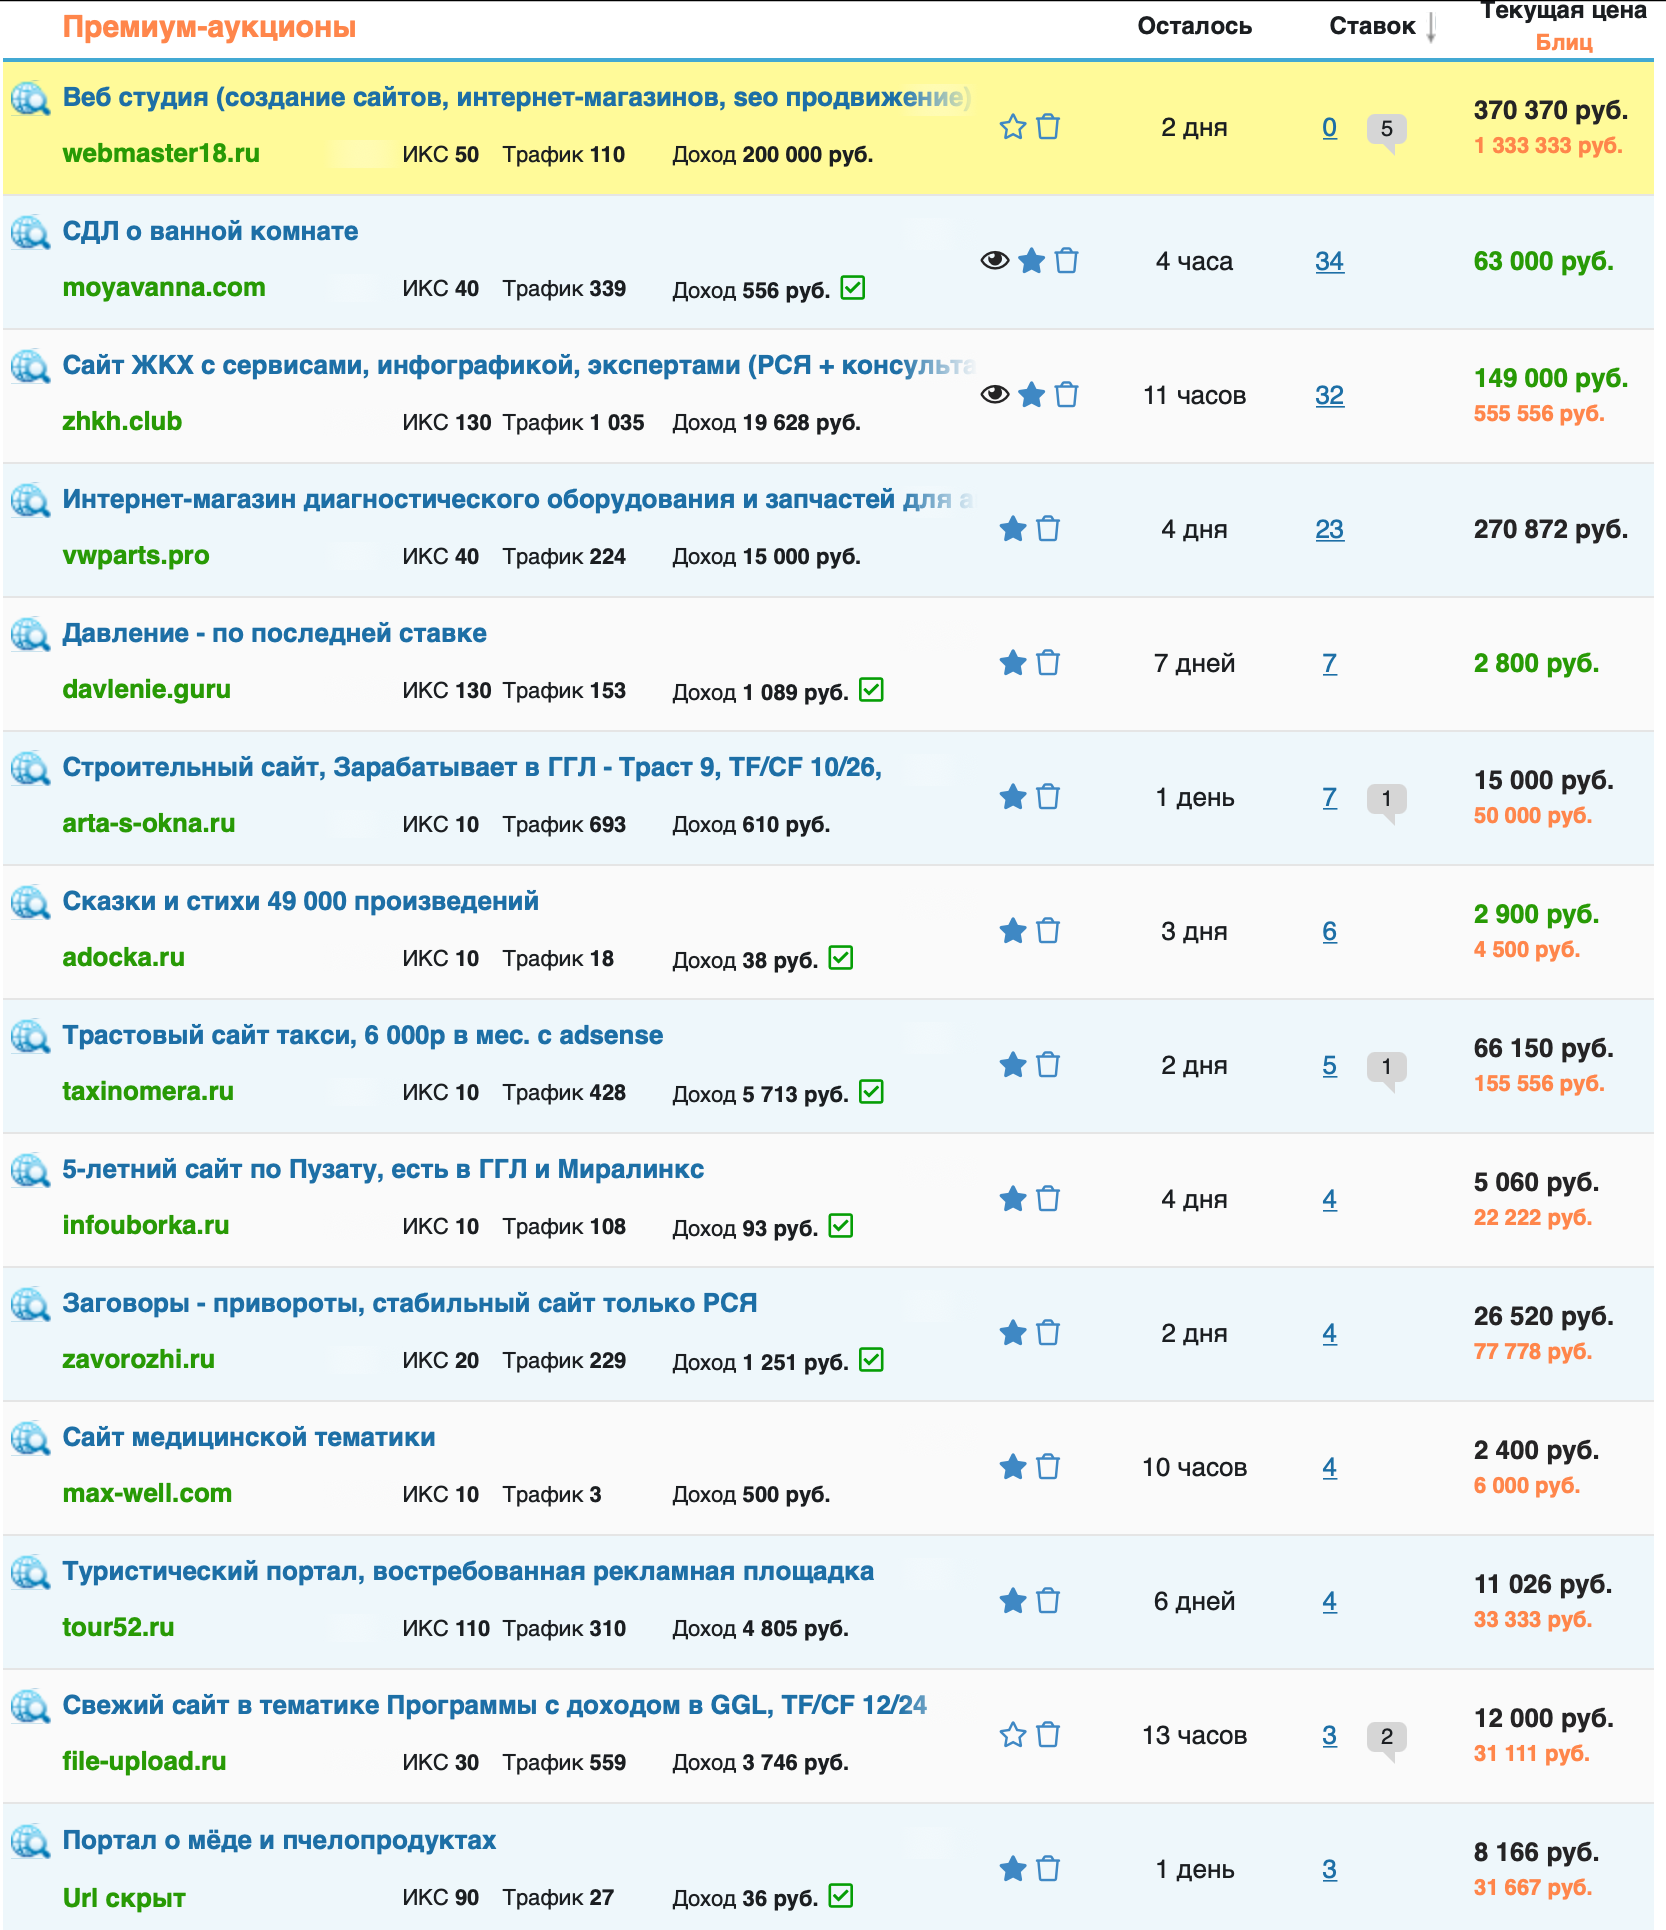Click the green income checkmark for moyavanna.com
The height and width of the screenshot is (1930, 1666).
[853, 288]
